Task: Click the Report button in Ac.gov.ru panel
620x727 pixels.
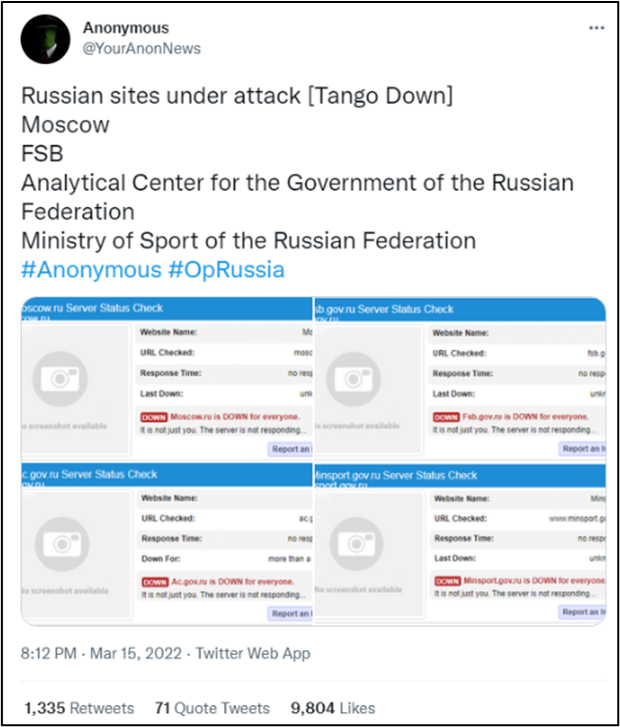Action: (x=290, y=613)
